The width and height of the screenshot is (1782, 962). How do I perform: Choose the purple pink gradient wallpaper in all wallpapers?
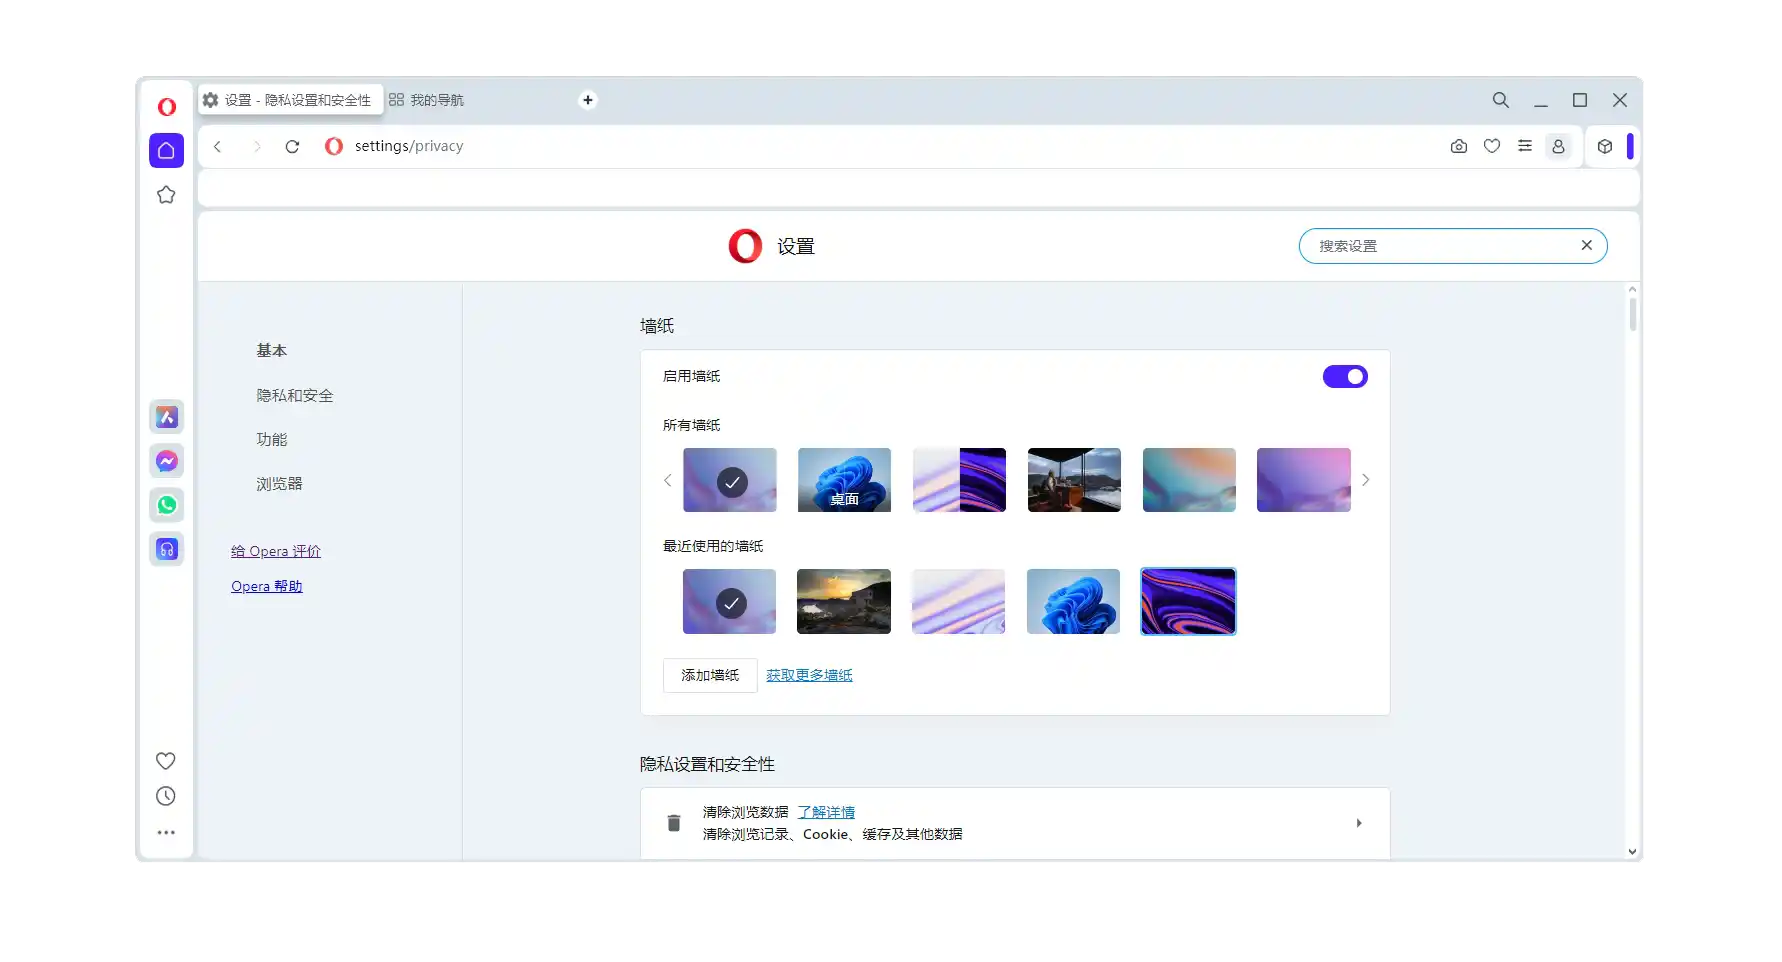tap(1304, 480)
